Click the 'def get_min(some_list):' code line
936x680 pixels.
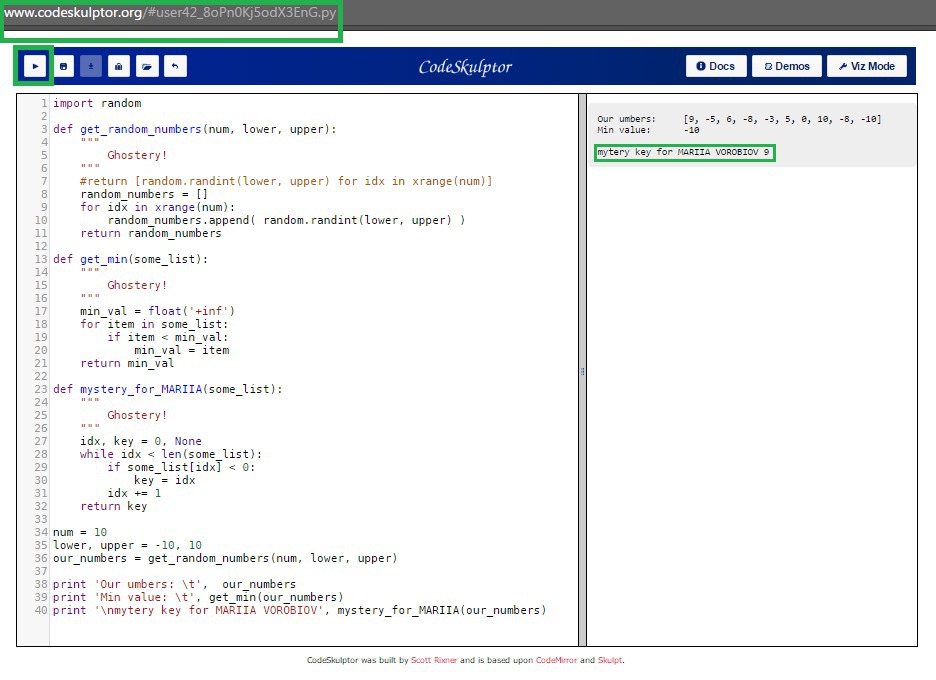[130, 259]
